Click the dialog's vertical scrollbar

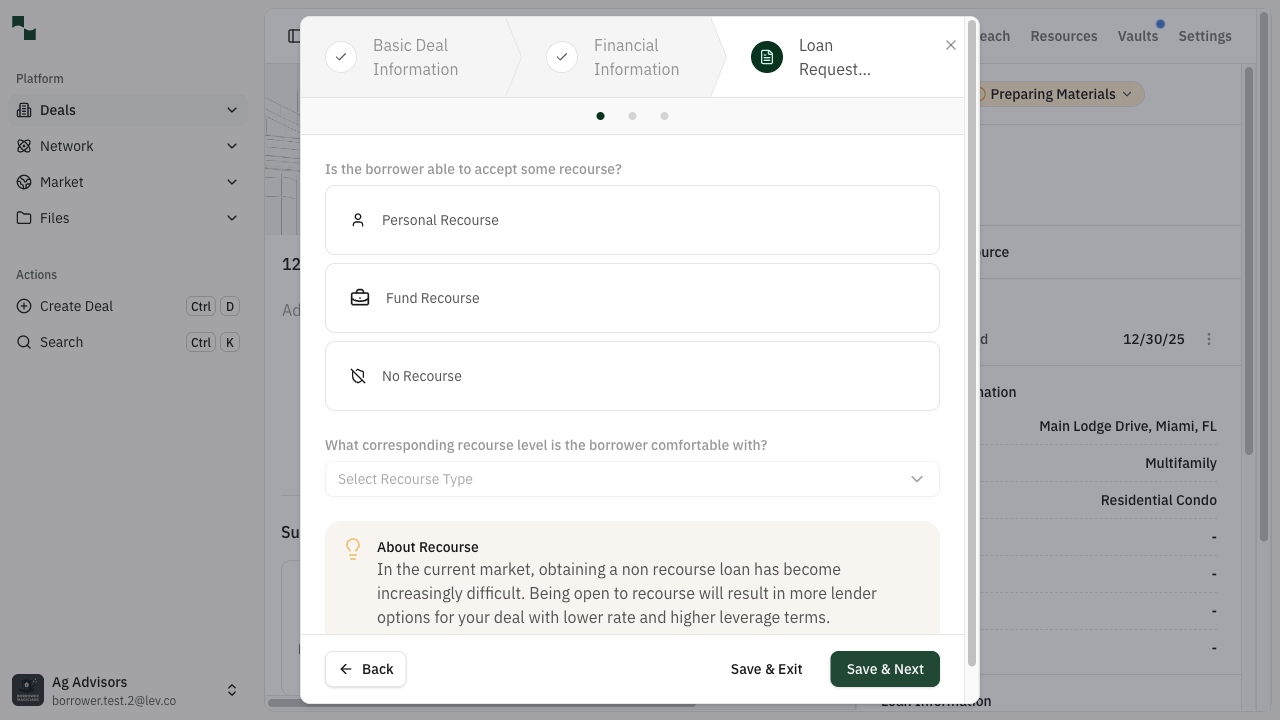[x=972, y=340]
